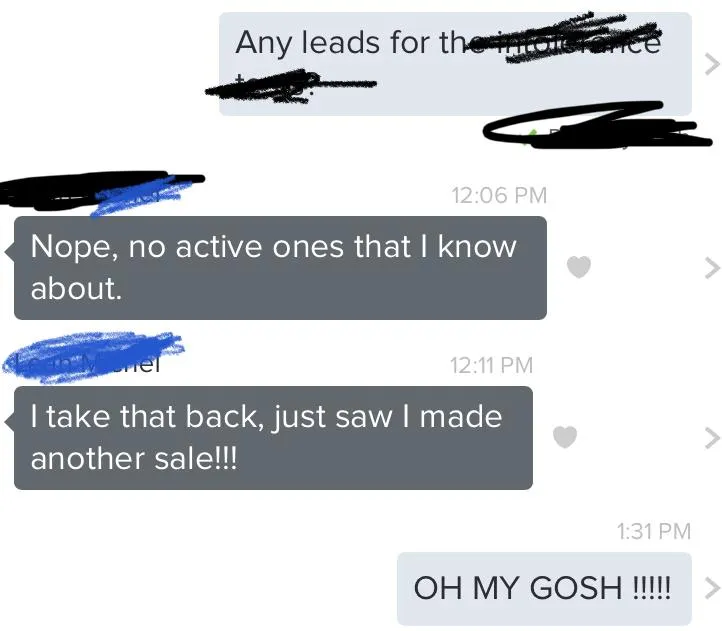Viewport: 722px width, 631px height.
Task: Click the 12:11 PM timestamp
Action: click(x=491, y=365)
